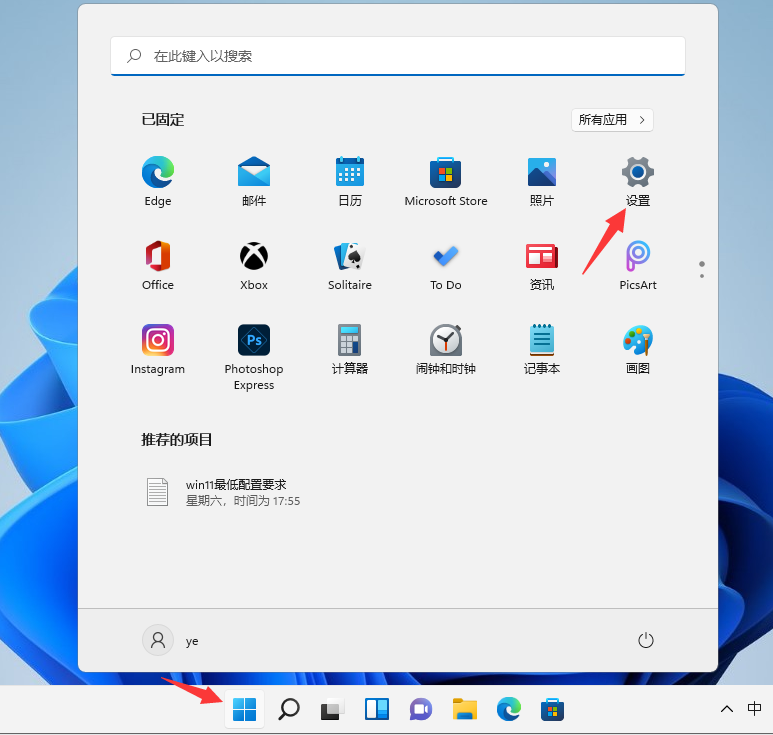Open Chat from the taskbar
The width and height of the screenshot is (773, 735).
click(x=421, y=710)
